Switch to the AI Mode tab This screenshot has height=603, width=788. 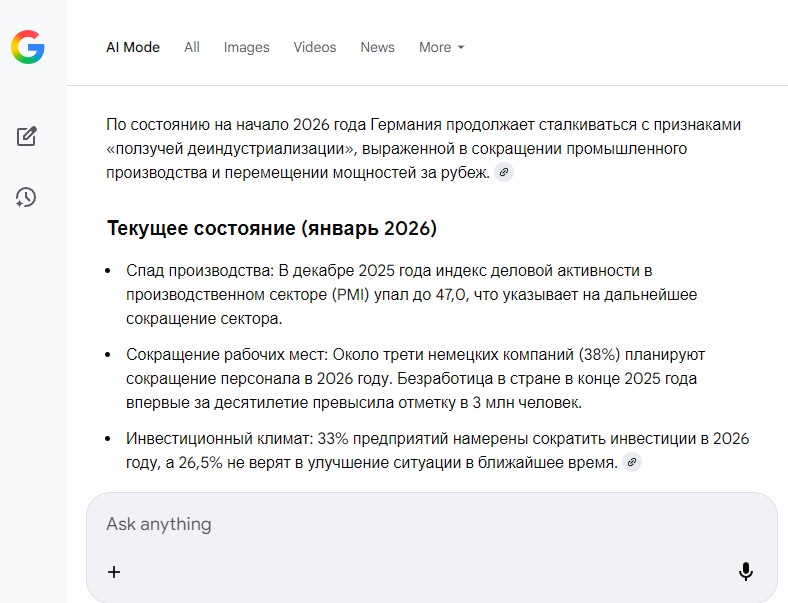[133, 47]
